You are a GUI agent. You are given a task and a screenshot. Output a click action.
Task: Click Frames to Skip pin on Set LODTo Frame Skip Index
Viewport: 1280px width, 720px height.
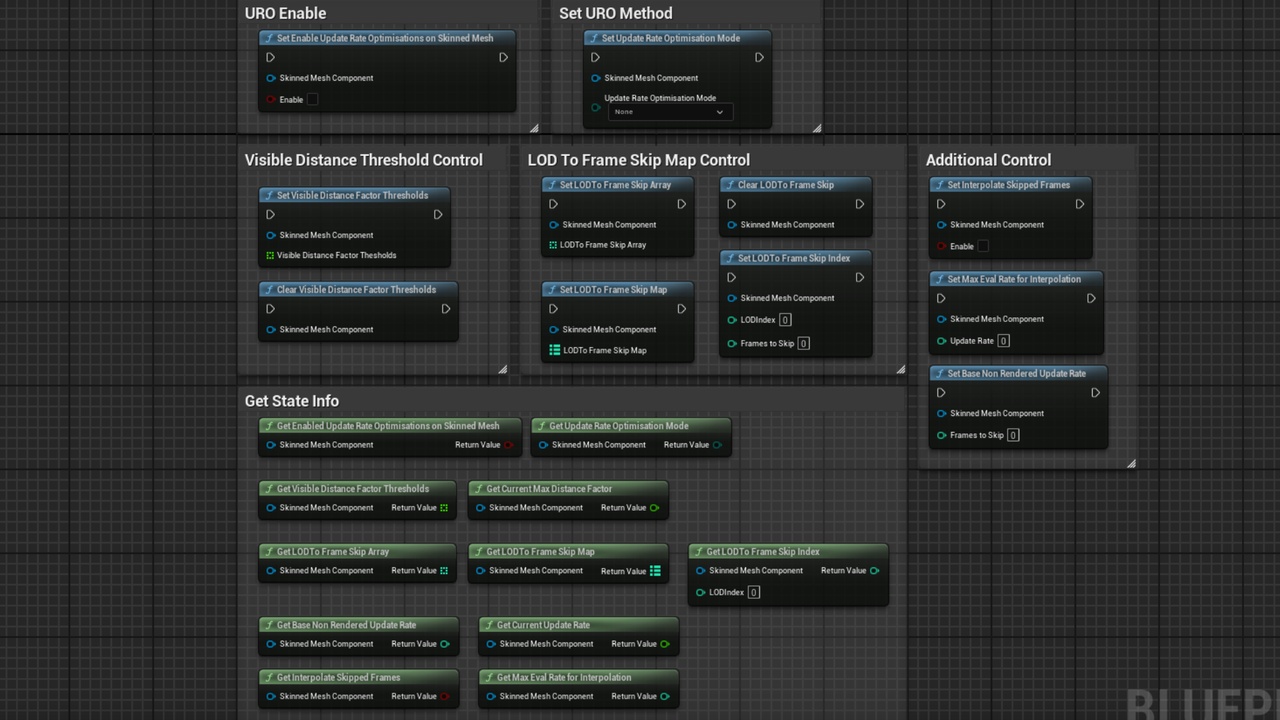[732, 344]
